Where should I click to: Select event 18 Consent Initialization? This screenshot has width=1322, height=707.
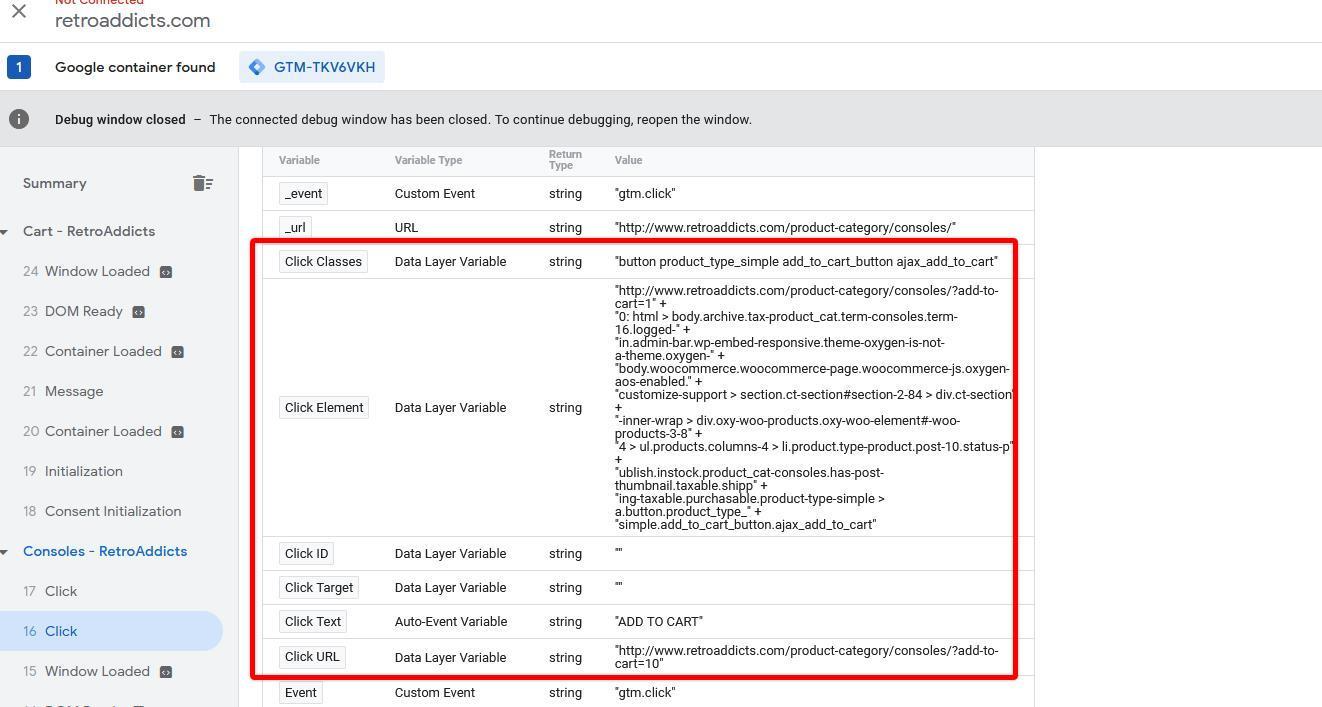(112, 511)
